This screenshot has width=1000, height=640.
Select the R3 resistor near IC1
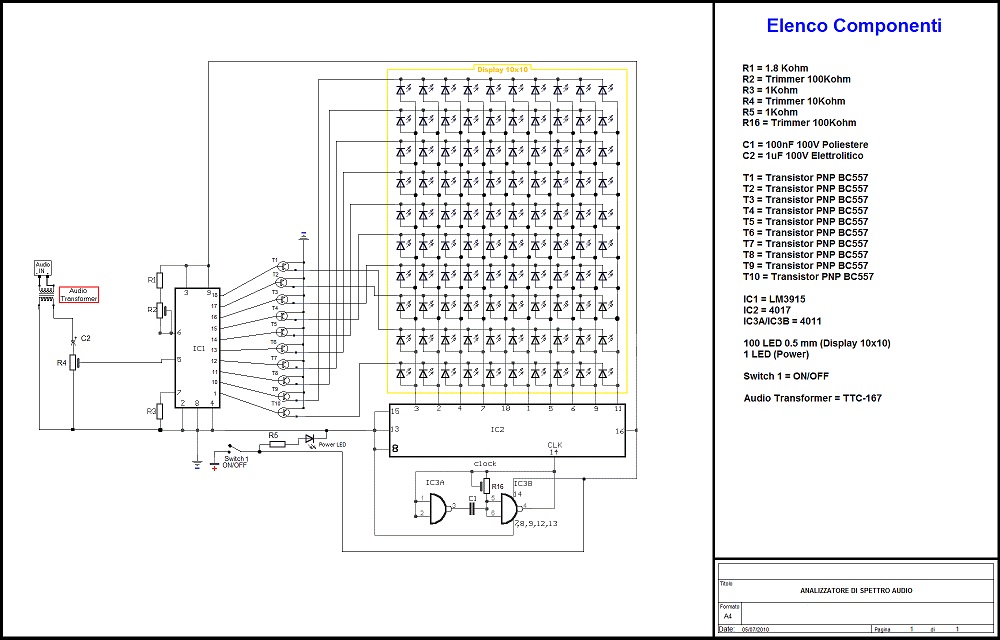(160, 411)
